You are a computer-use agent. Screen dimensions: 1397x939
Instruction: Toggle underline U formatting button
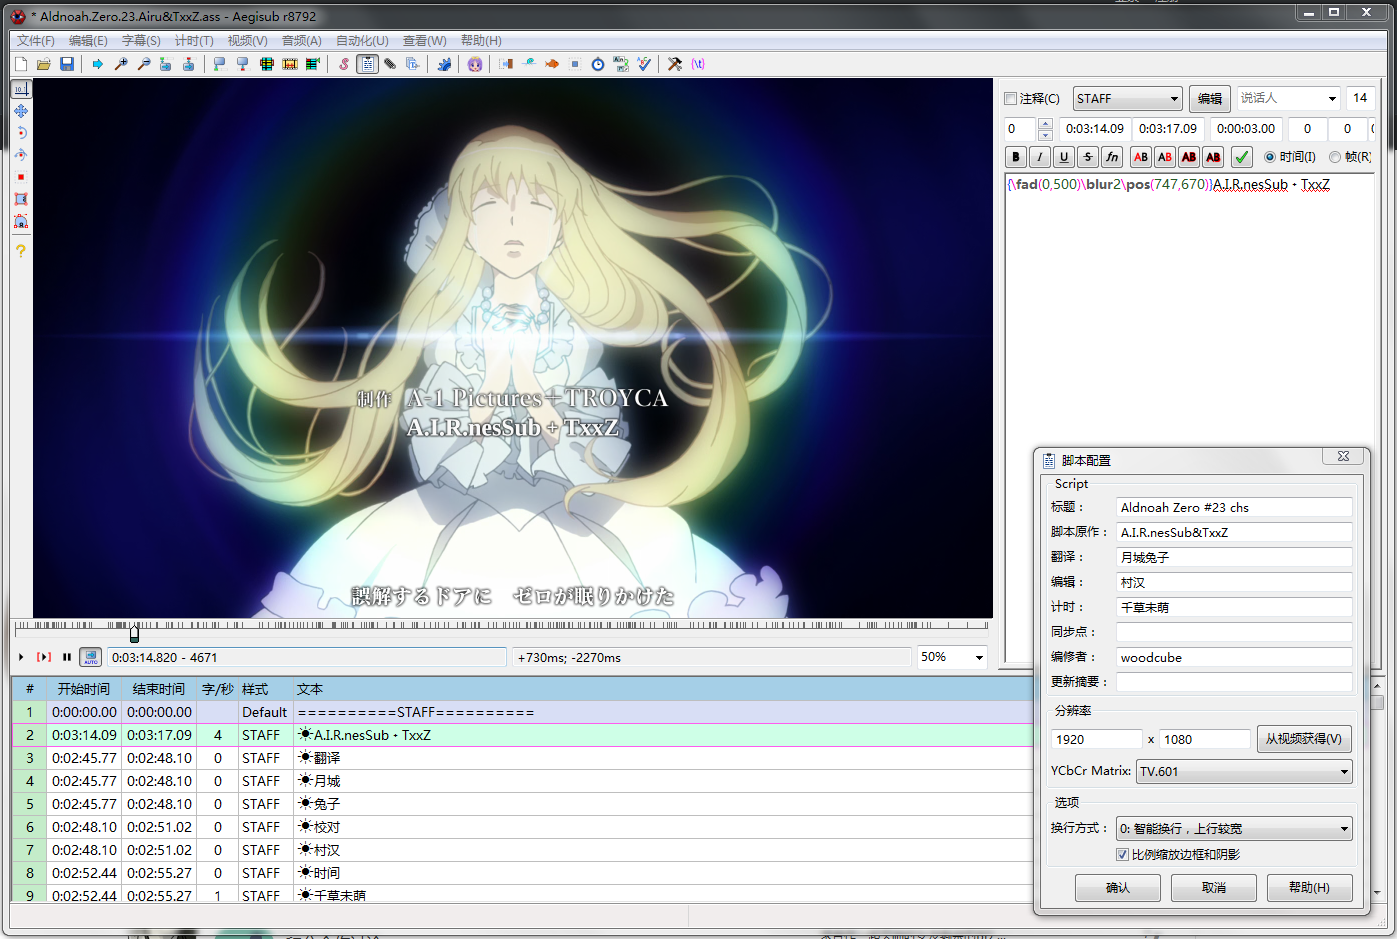coord(1064,157)
